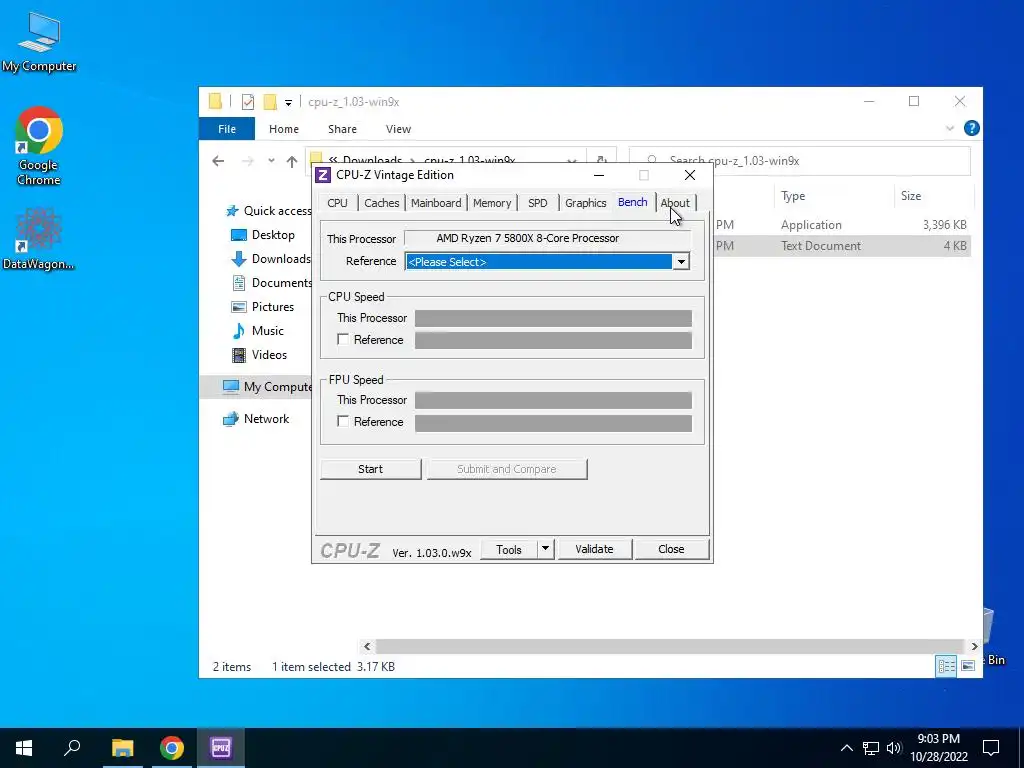Click Properties icon in Explorer quick access toolbar
Image resolution: width=1024 pixels, height=768 pixels.
tap(248, 102)
